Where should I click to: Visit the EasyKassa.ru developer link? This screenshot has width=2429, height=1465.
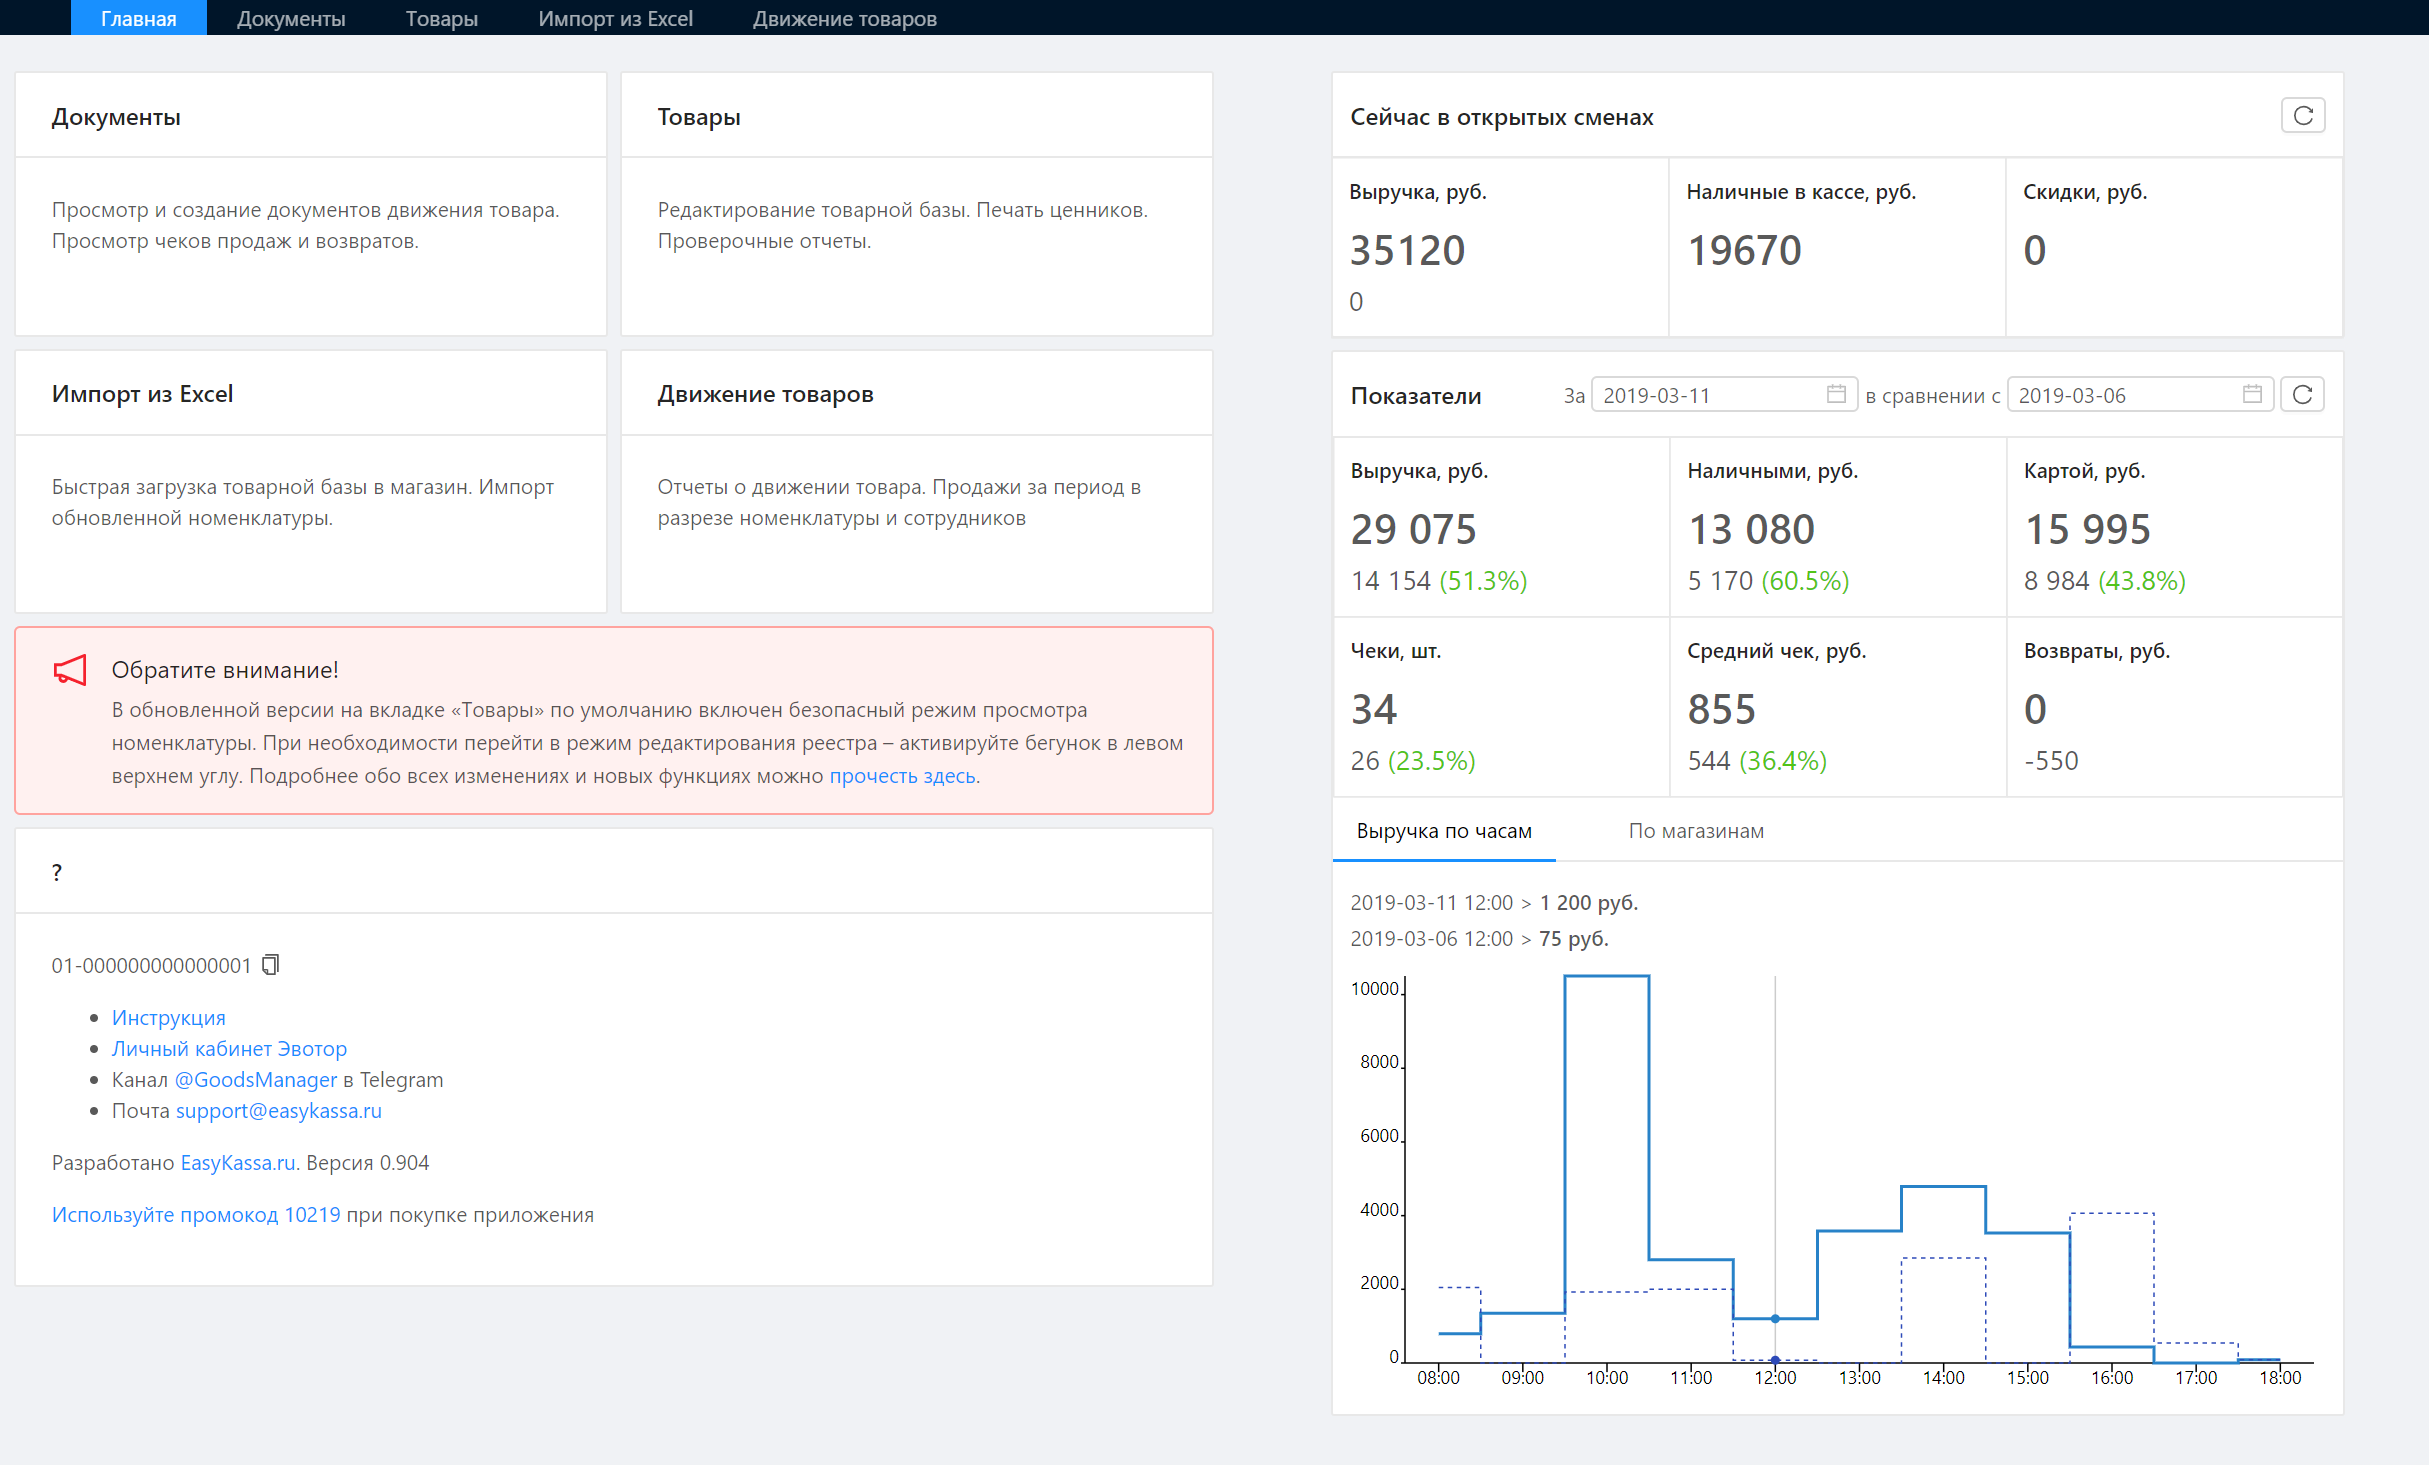click(x=238, y=1163)
